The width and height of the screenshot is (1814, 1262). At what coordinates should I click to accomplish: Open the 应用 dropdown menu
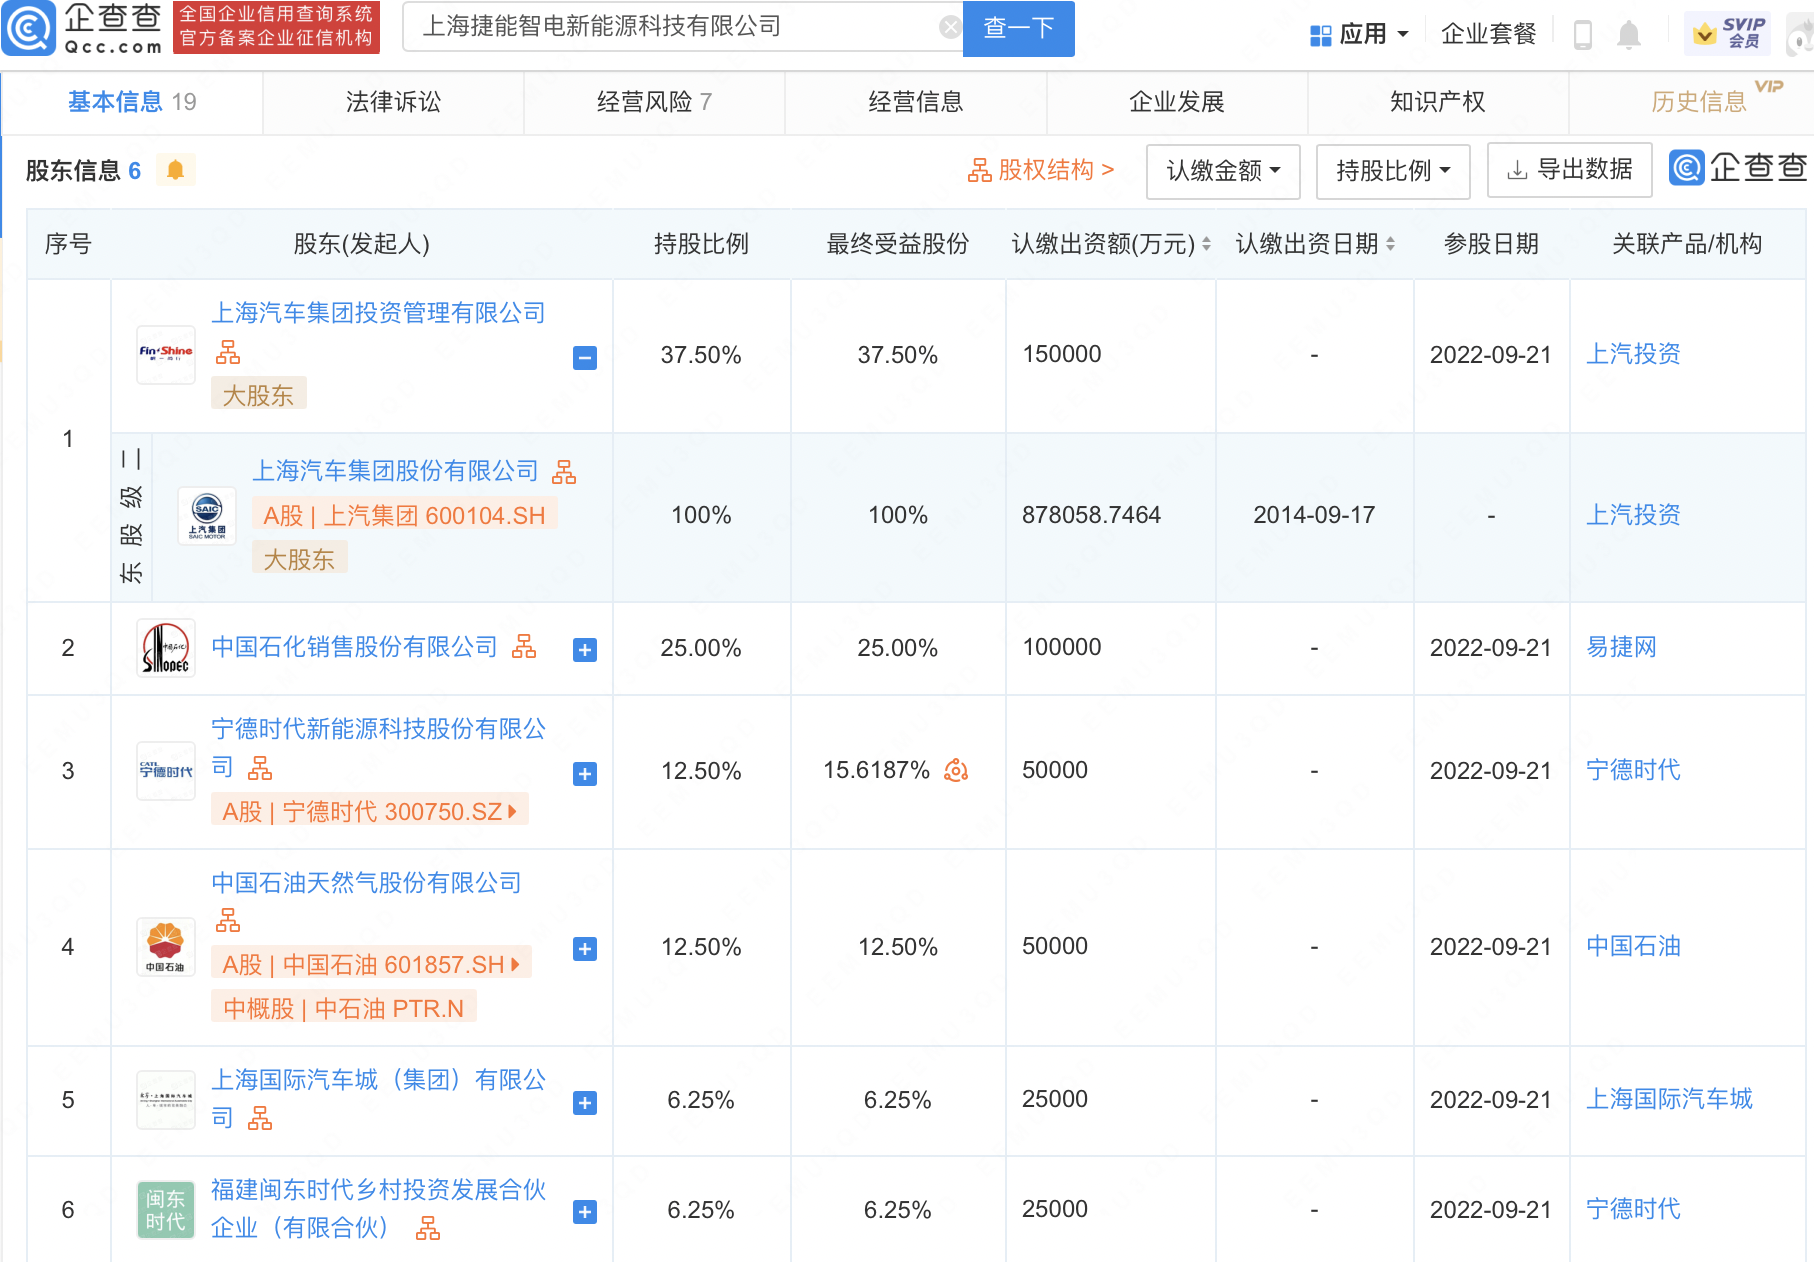[x=1359, y=34]
